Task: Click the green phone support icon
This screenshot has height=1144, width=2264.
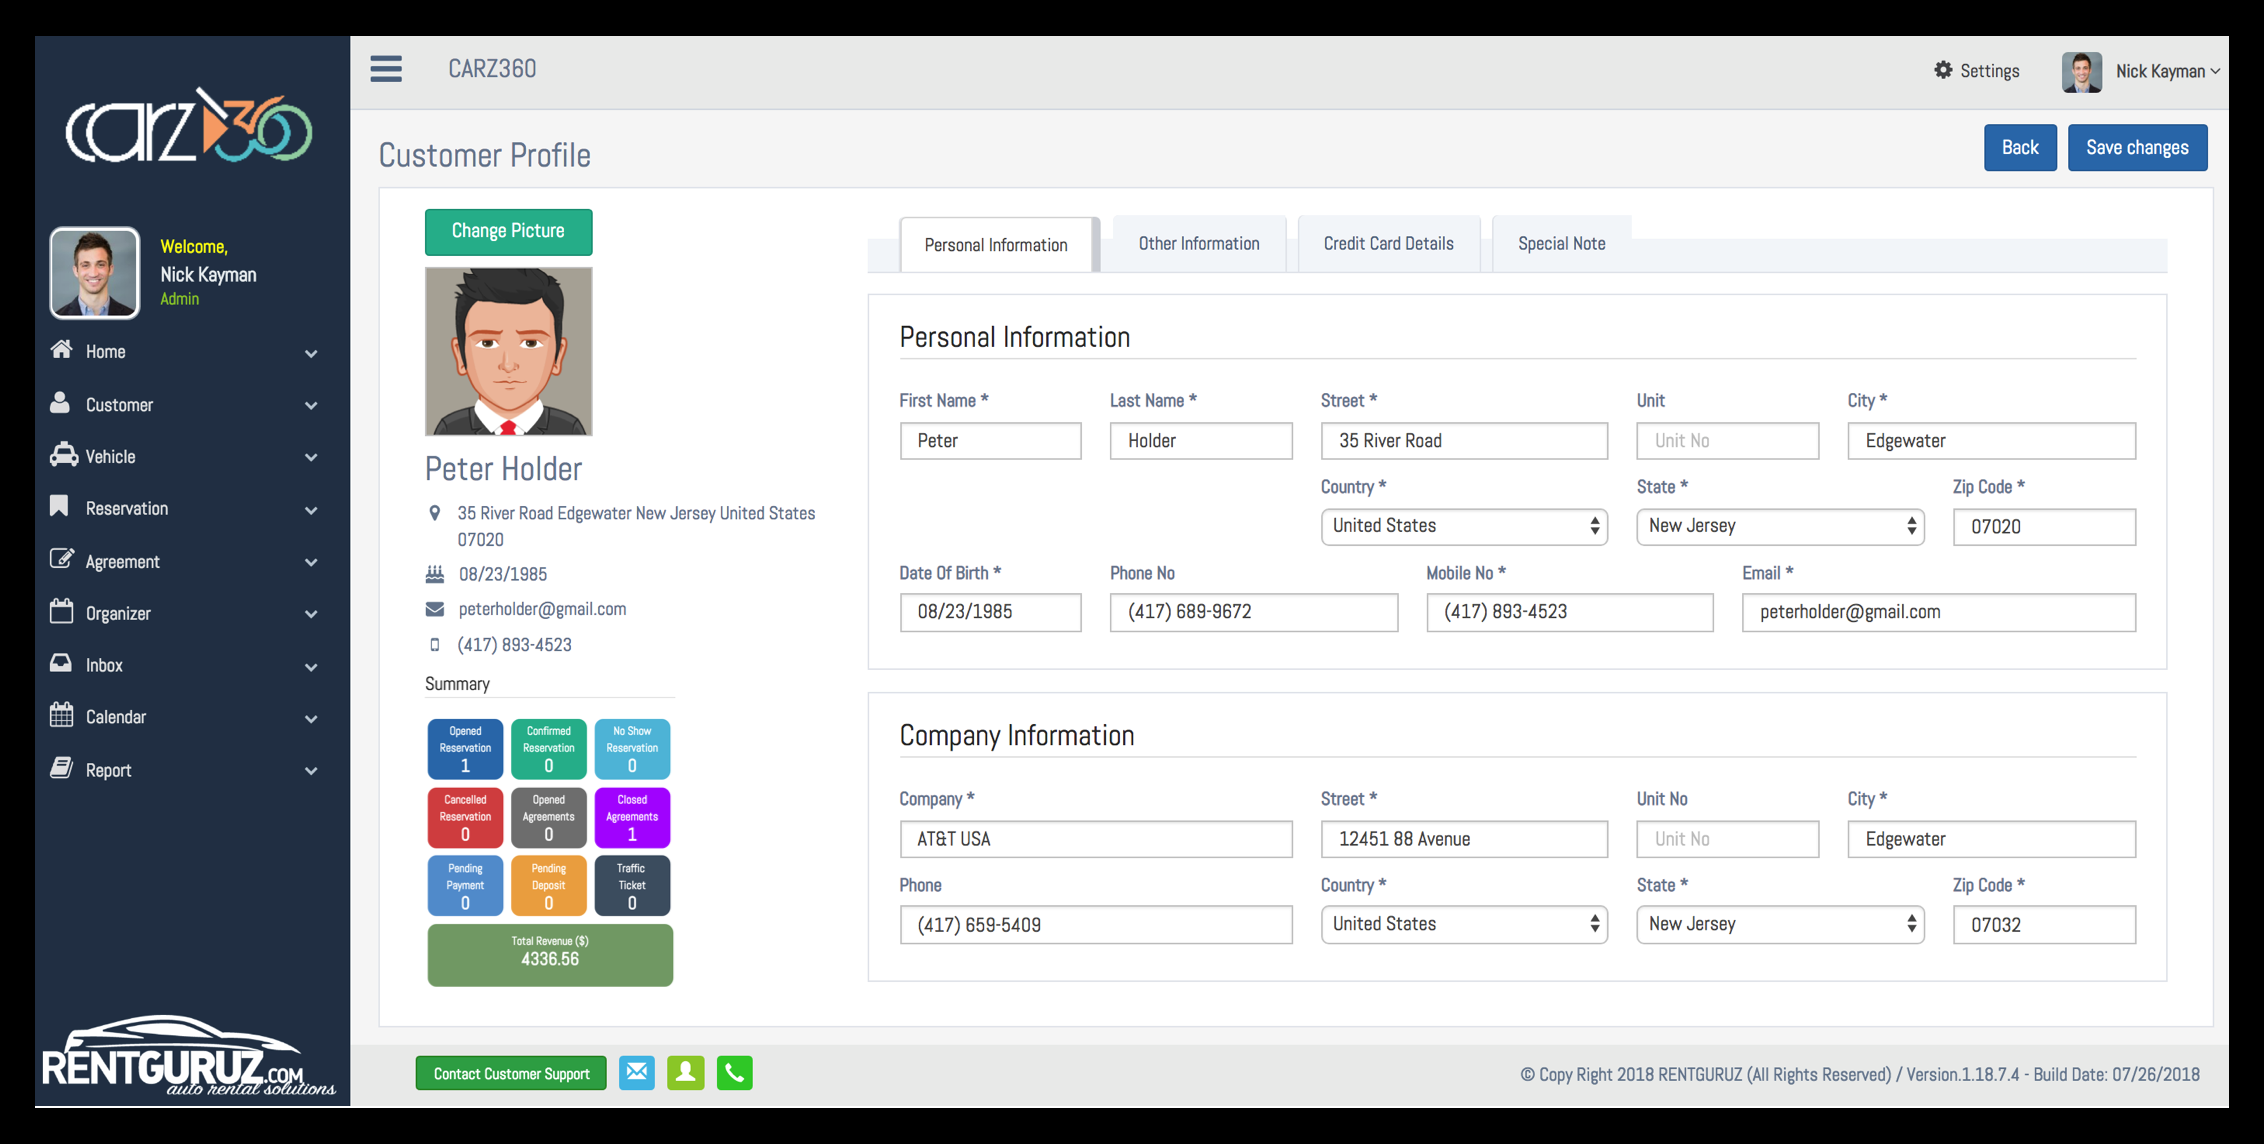Action: pos(734,1073)
